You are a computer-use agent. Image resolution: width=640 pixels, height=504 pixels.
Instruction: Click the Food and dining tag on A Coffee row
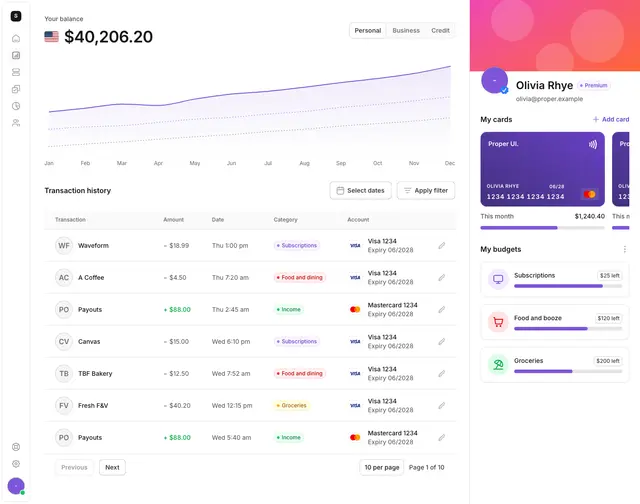[x=299, y=278]
